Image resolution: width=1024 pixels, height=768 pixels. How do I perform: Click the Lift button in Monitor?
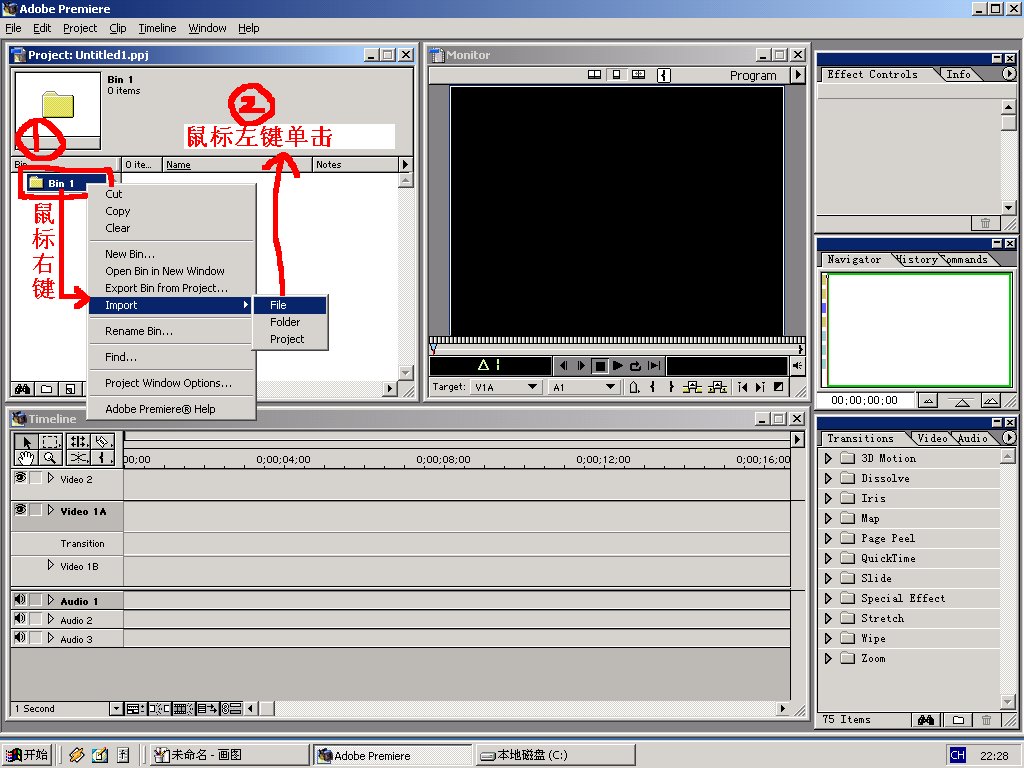click(x=692, y=387)
